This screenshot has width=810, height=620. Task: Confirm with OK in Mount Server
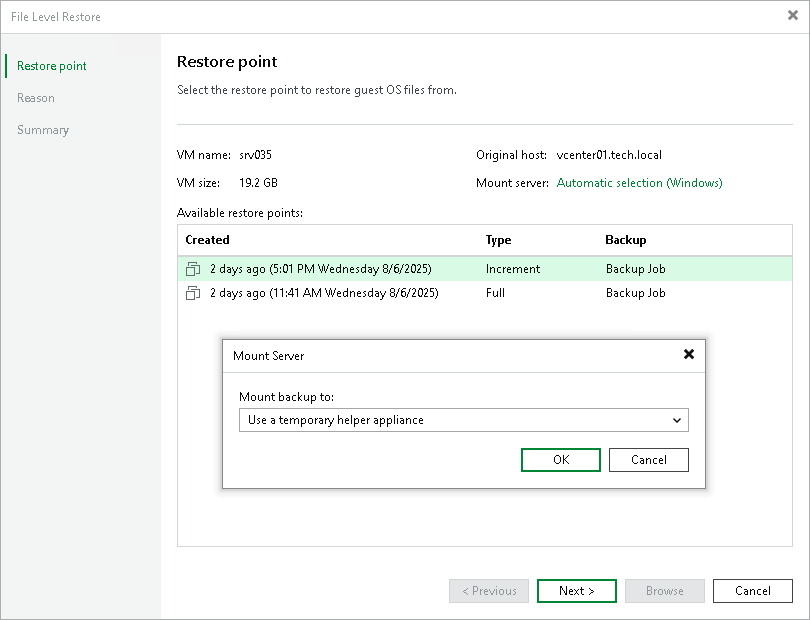point(561,460)
